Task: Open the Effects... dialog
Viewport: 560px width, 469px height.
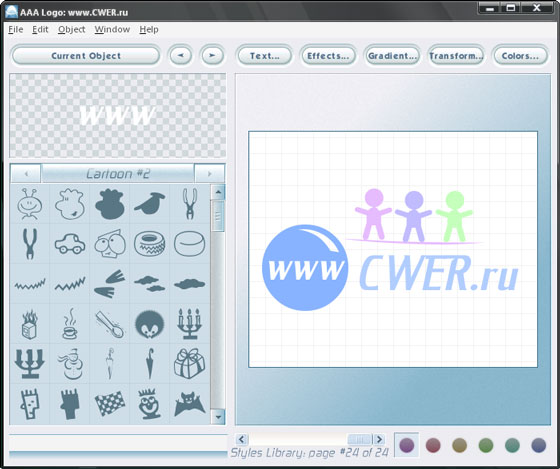Action: pos(328,56)
